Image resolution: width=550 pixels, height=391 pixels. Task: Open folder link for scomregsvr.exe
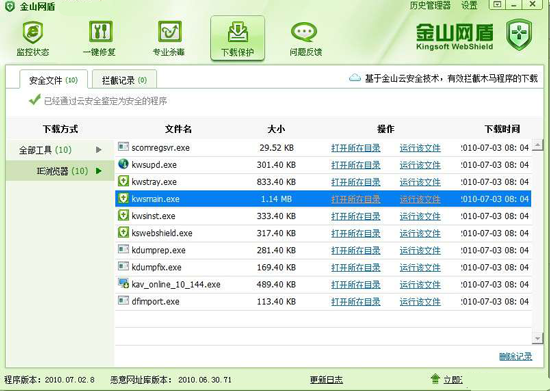356,148
